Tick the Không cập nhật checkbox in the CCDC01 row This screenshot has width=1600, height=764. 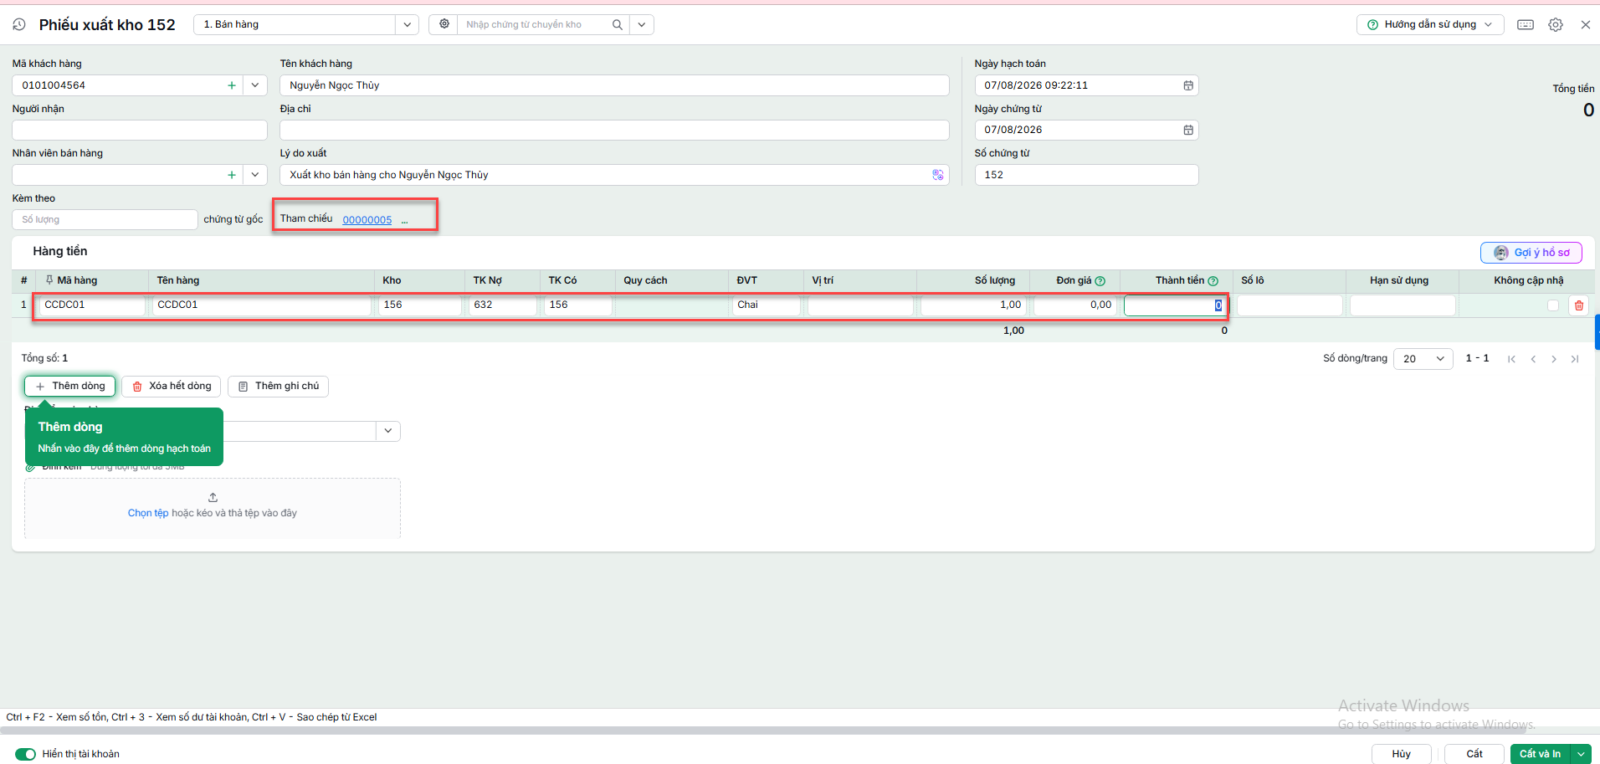pyautogui.click(x=1553, y=305)
